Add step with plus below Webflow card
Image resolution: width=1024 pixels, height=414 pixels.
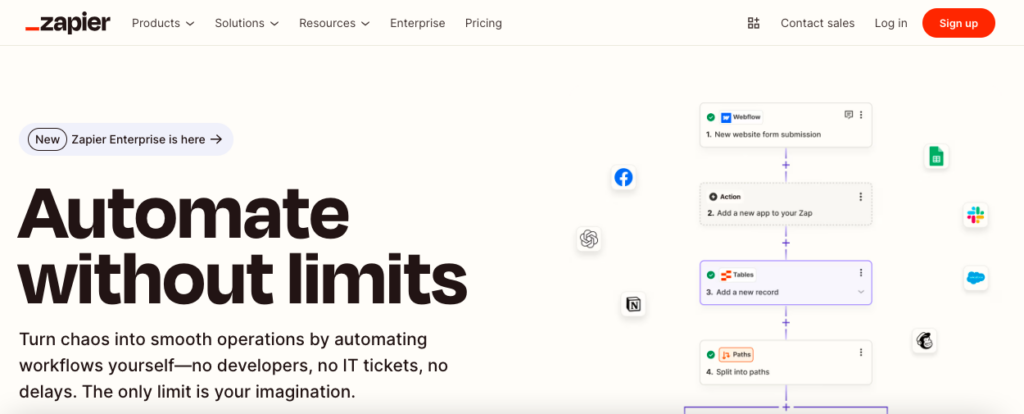[786, 165]
